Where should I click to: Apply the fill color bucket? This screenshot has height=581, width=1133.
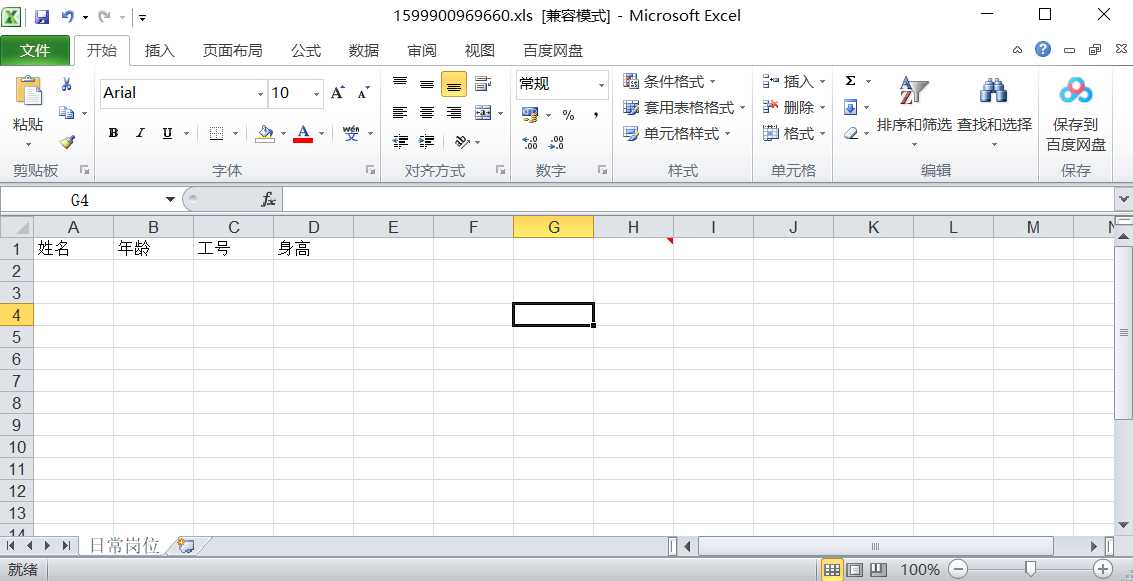pos(265,133)
